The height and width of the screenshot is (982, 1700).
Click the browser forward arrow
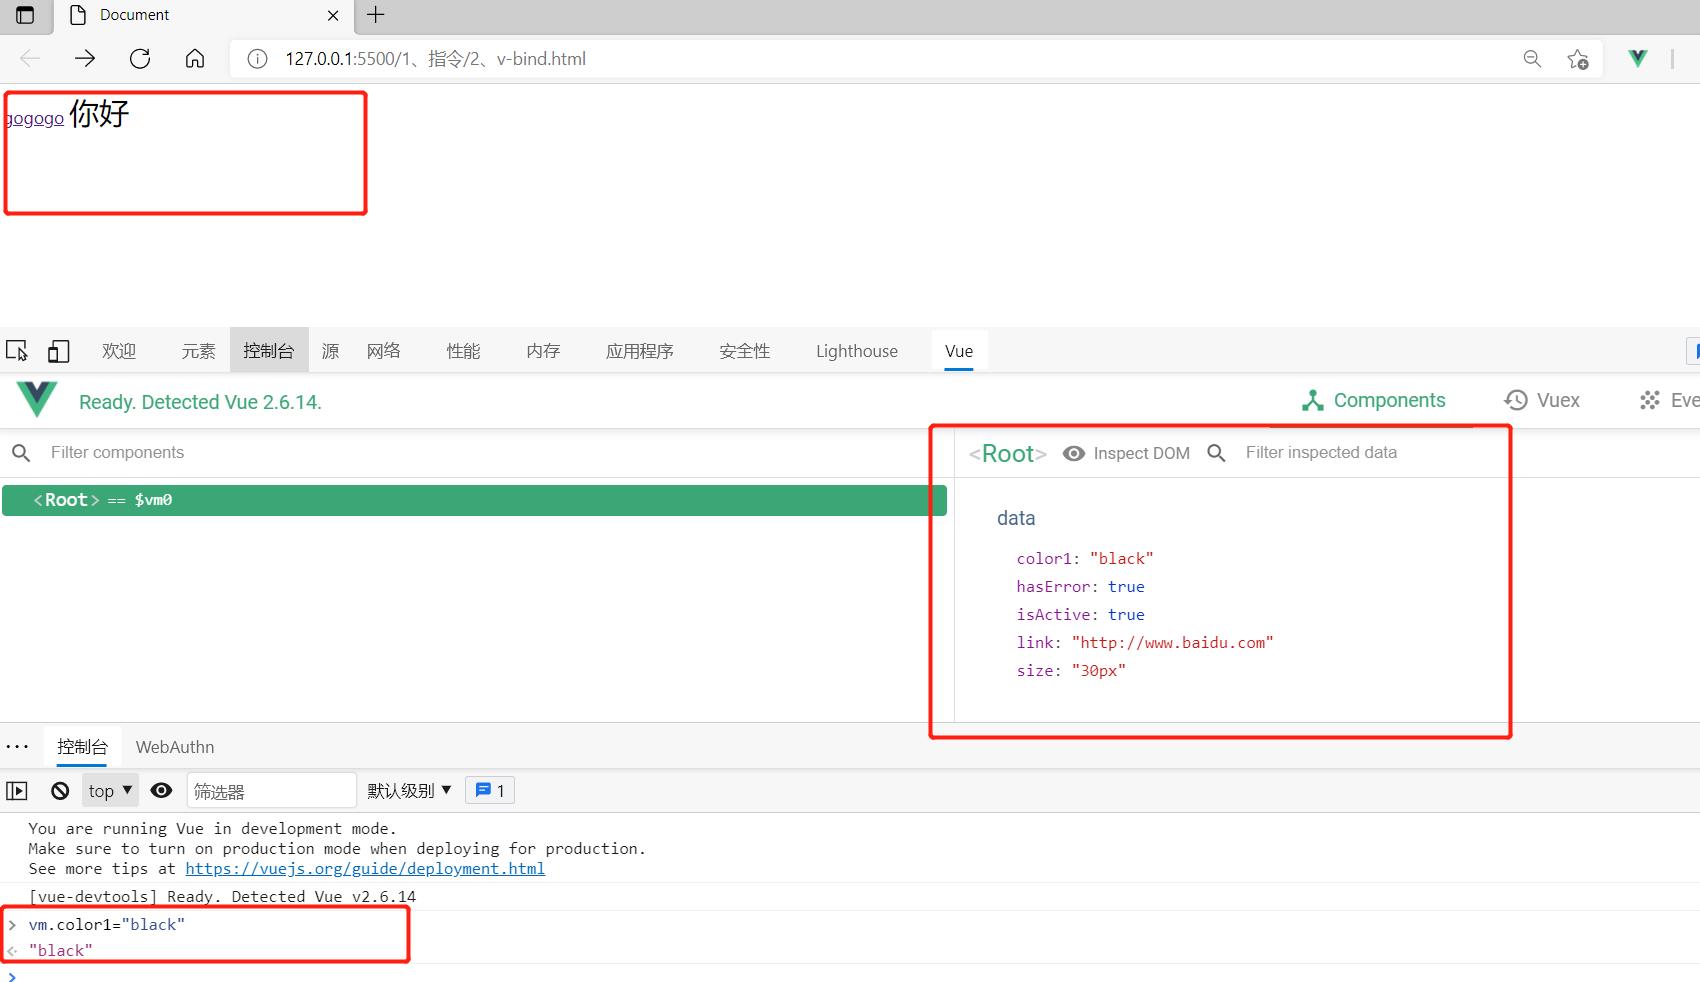coord(85,59)
